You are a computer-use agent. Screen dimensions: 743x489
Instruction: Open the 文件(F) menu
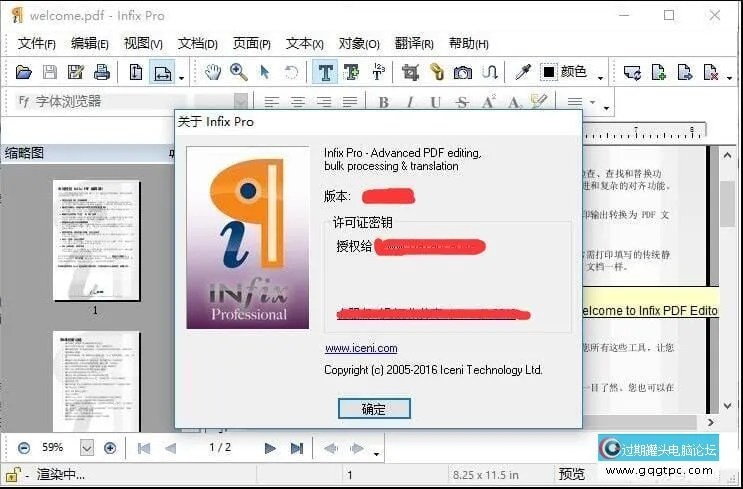point(37,43)
